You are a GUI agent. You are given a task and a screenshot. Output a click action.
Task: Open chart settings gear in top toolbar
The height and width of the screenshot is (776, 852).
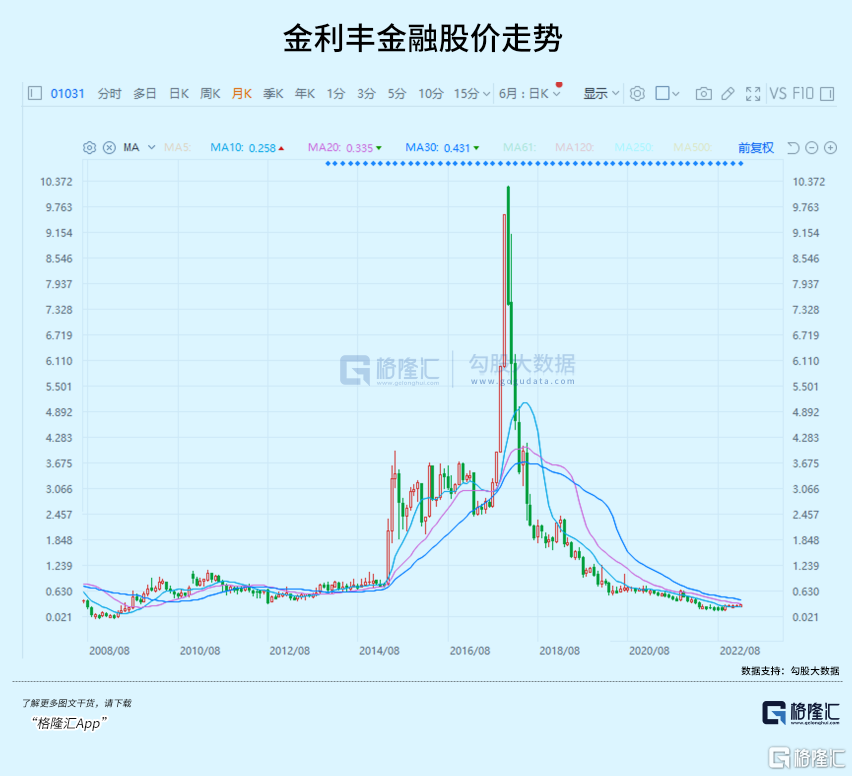pyautogui.click(x=637, y=94)
